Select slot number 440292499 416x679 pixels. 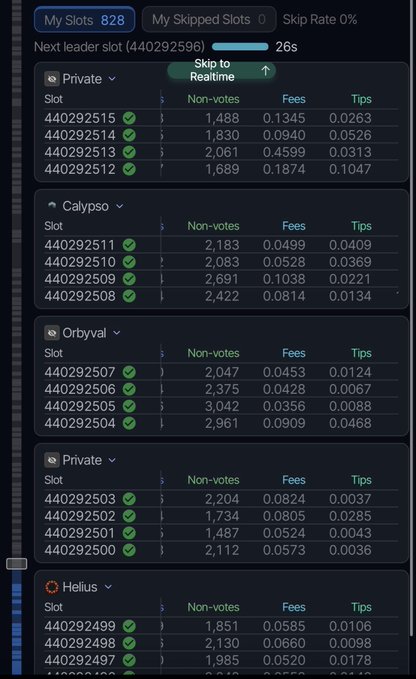pos(80,626)
